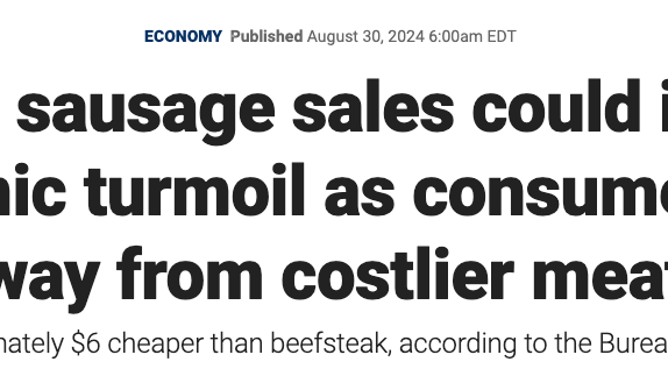Image resolution: width=668 pixels, height=376 pixels.
Task: Click the word sausage in headline
Action: pyautogui.click(x=146, y=110)
